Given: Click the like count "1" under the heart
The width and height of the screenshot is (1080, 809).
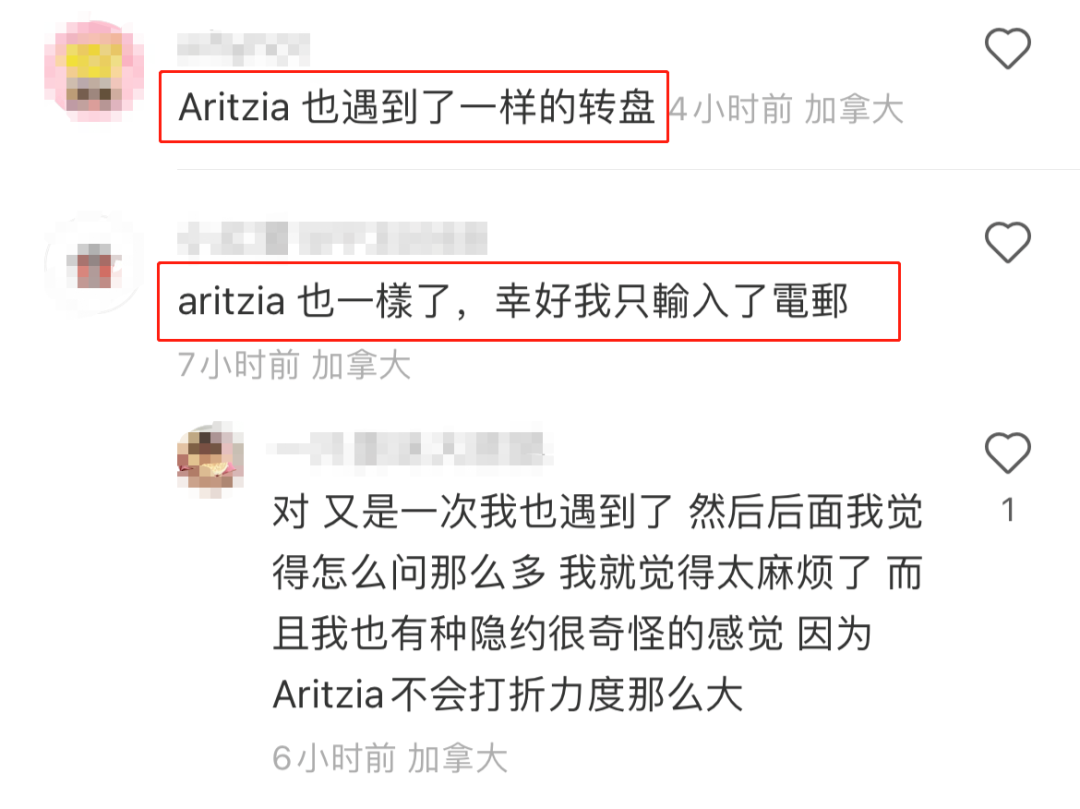Looking at the screenshot, I should (1008, 510).
